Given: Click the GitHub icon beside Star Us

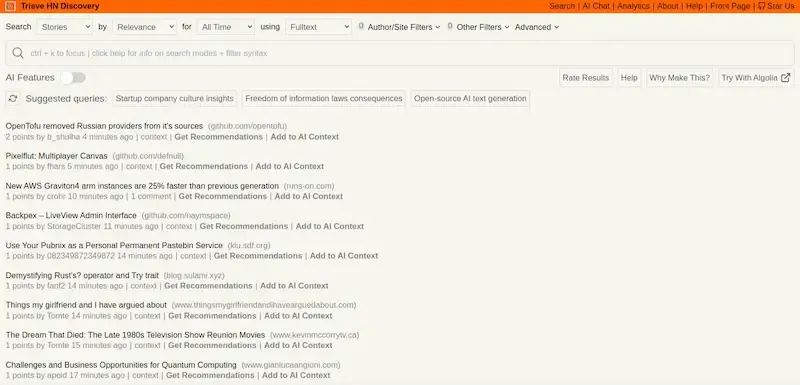Looking at the screenshot, I should [x=761, y=6].
